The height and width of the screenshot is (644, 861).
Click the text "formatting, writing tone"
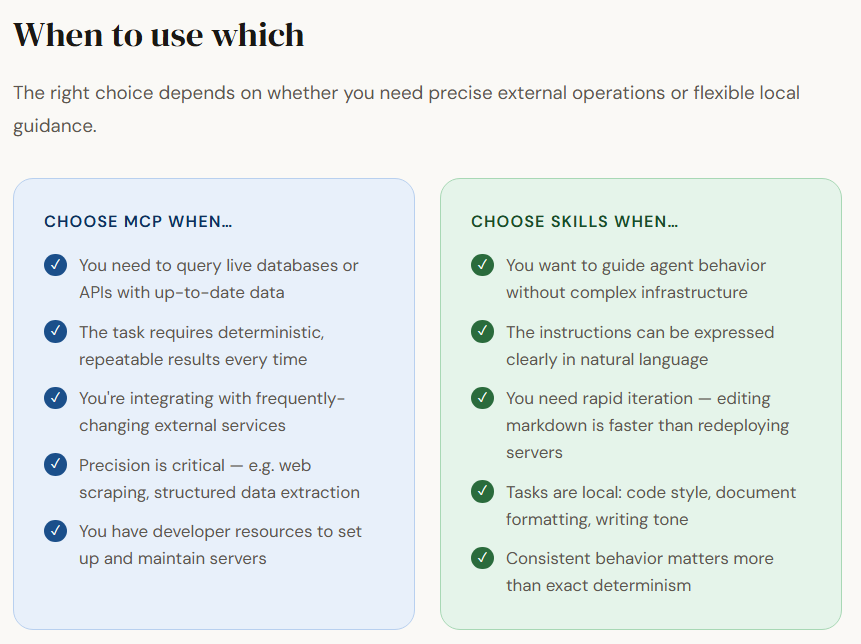pyautogui.click(x=597, y=519)
